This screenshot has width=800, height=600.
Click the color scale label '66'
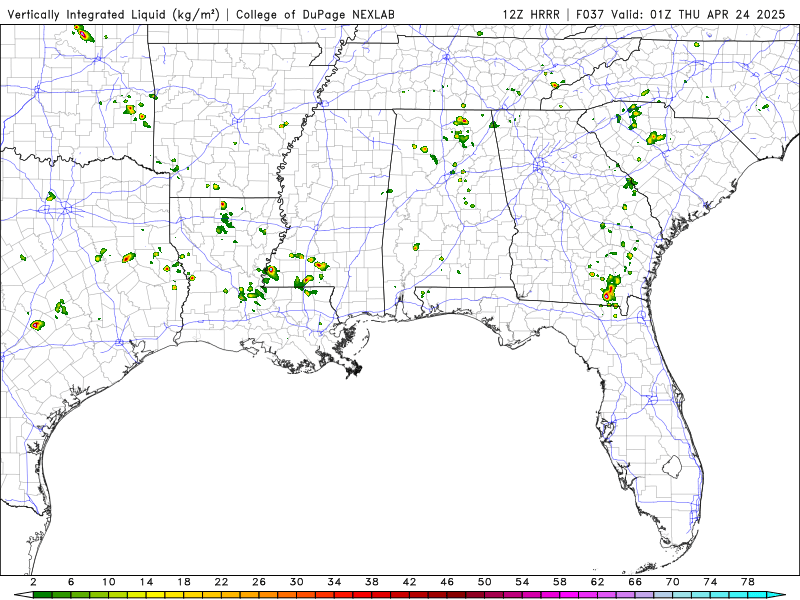(x=635, y=582)
